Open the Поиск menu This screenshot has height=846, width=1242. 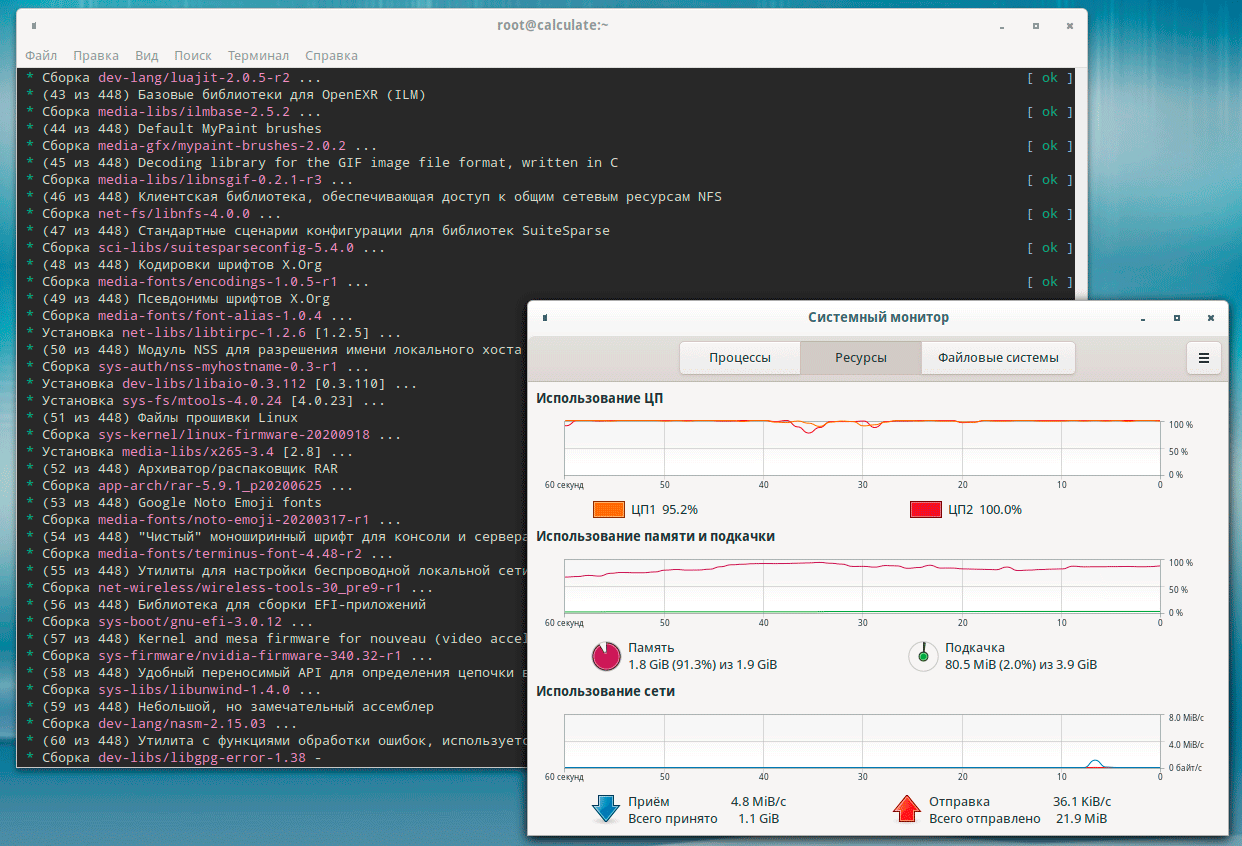(x=193, y=56)
